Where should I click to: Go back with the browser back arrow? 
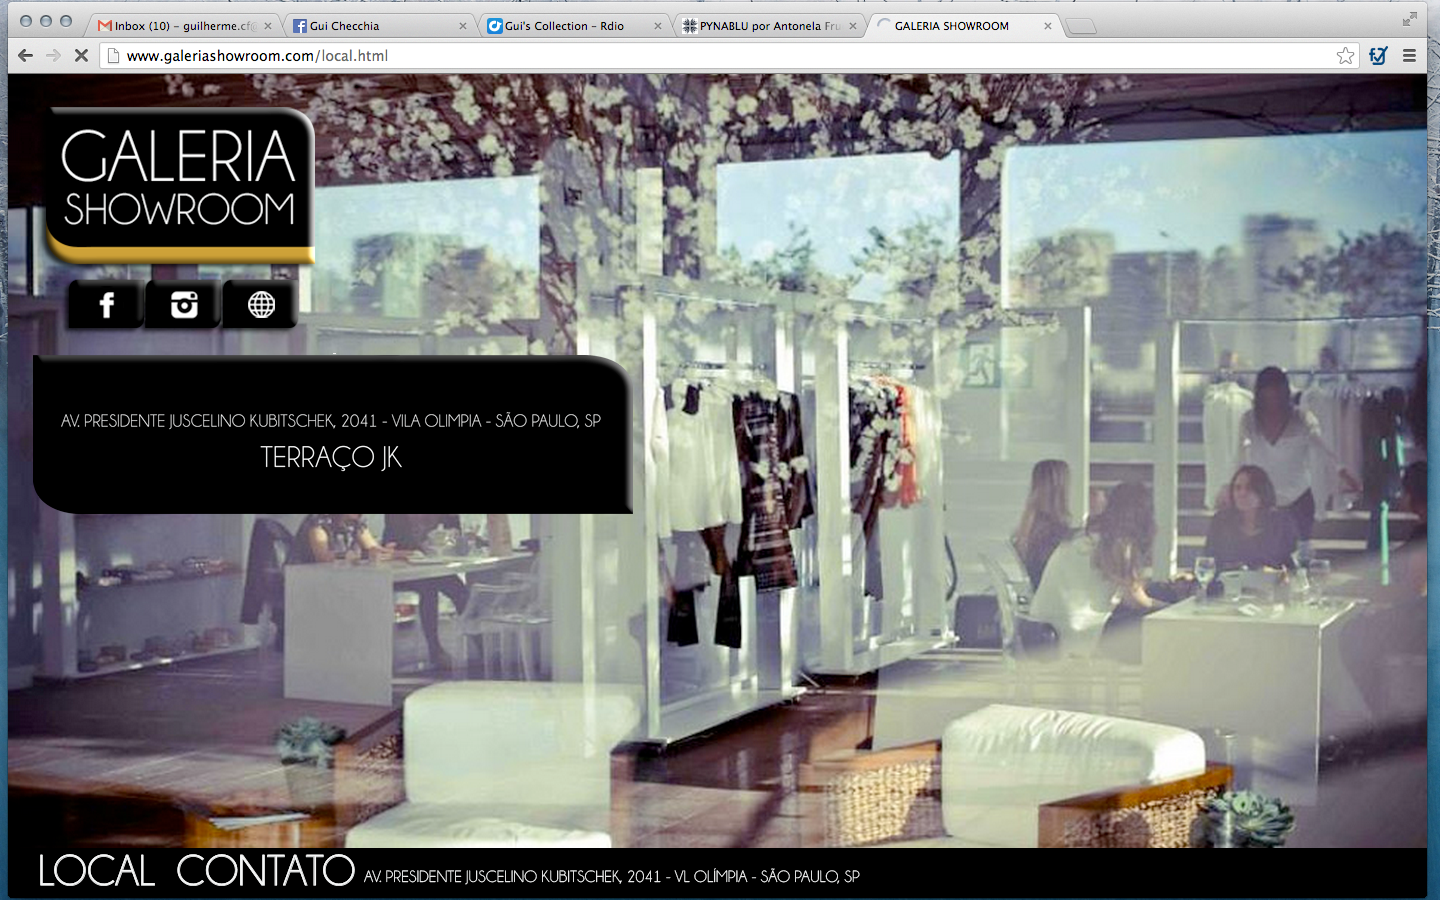tap(25, 56)
